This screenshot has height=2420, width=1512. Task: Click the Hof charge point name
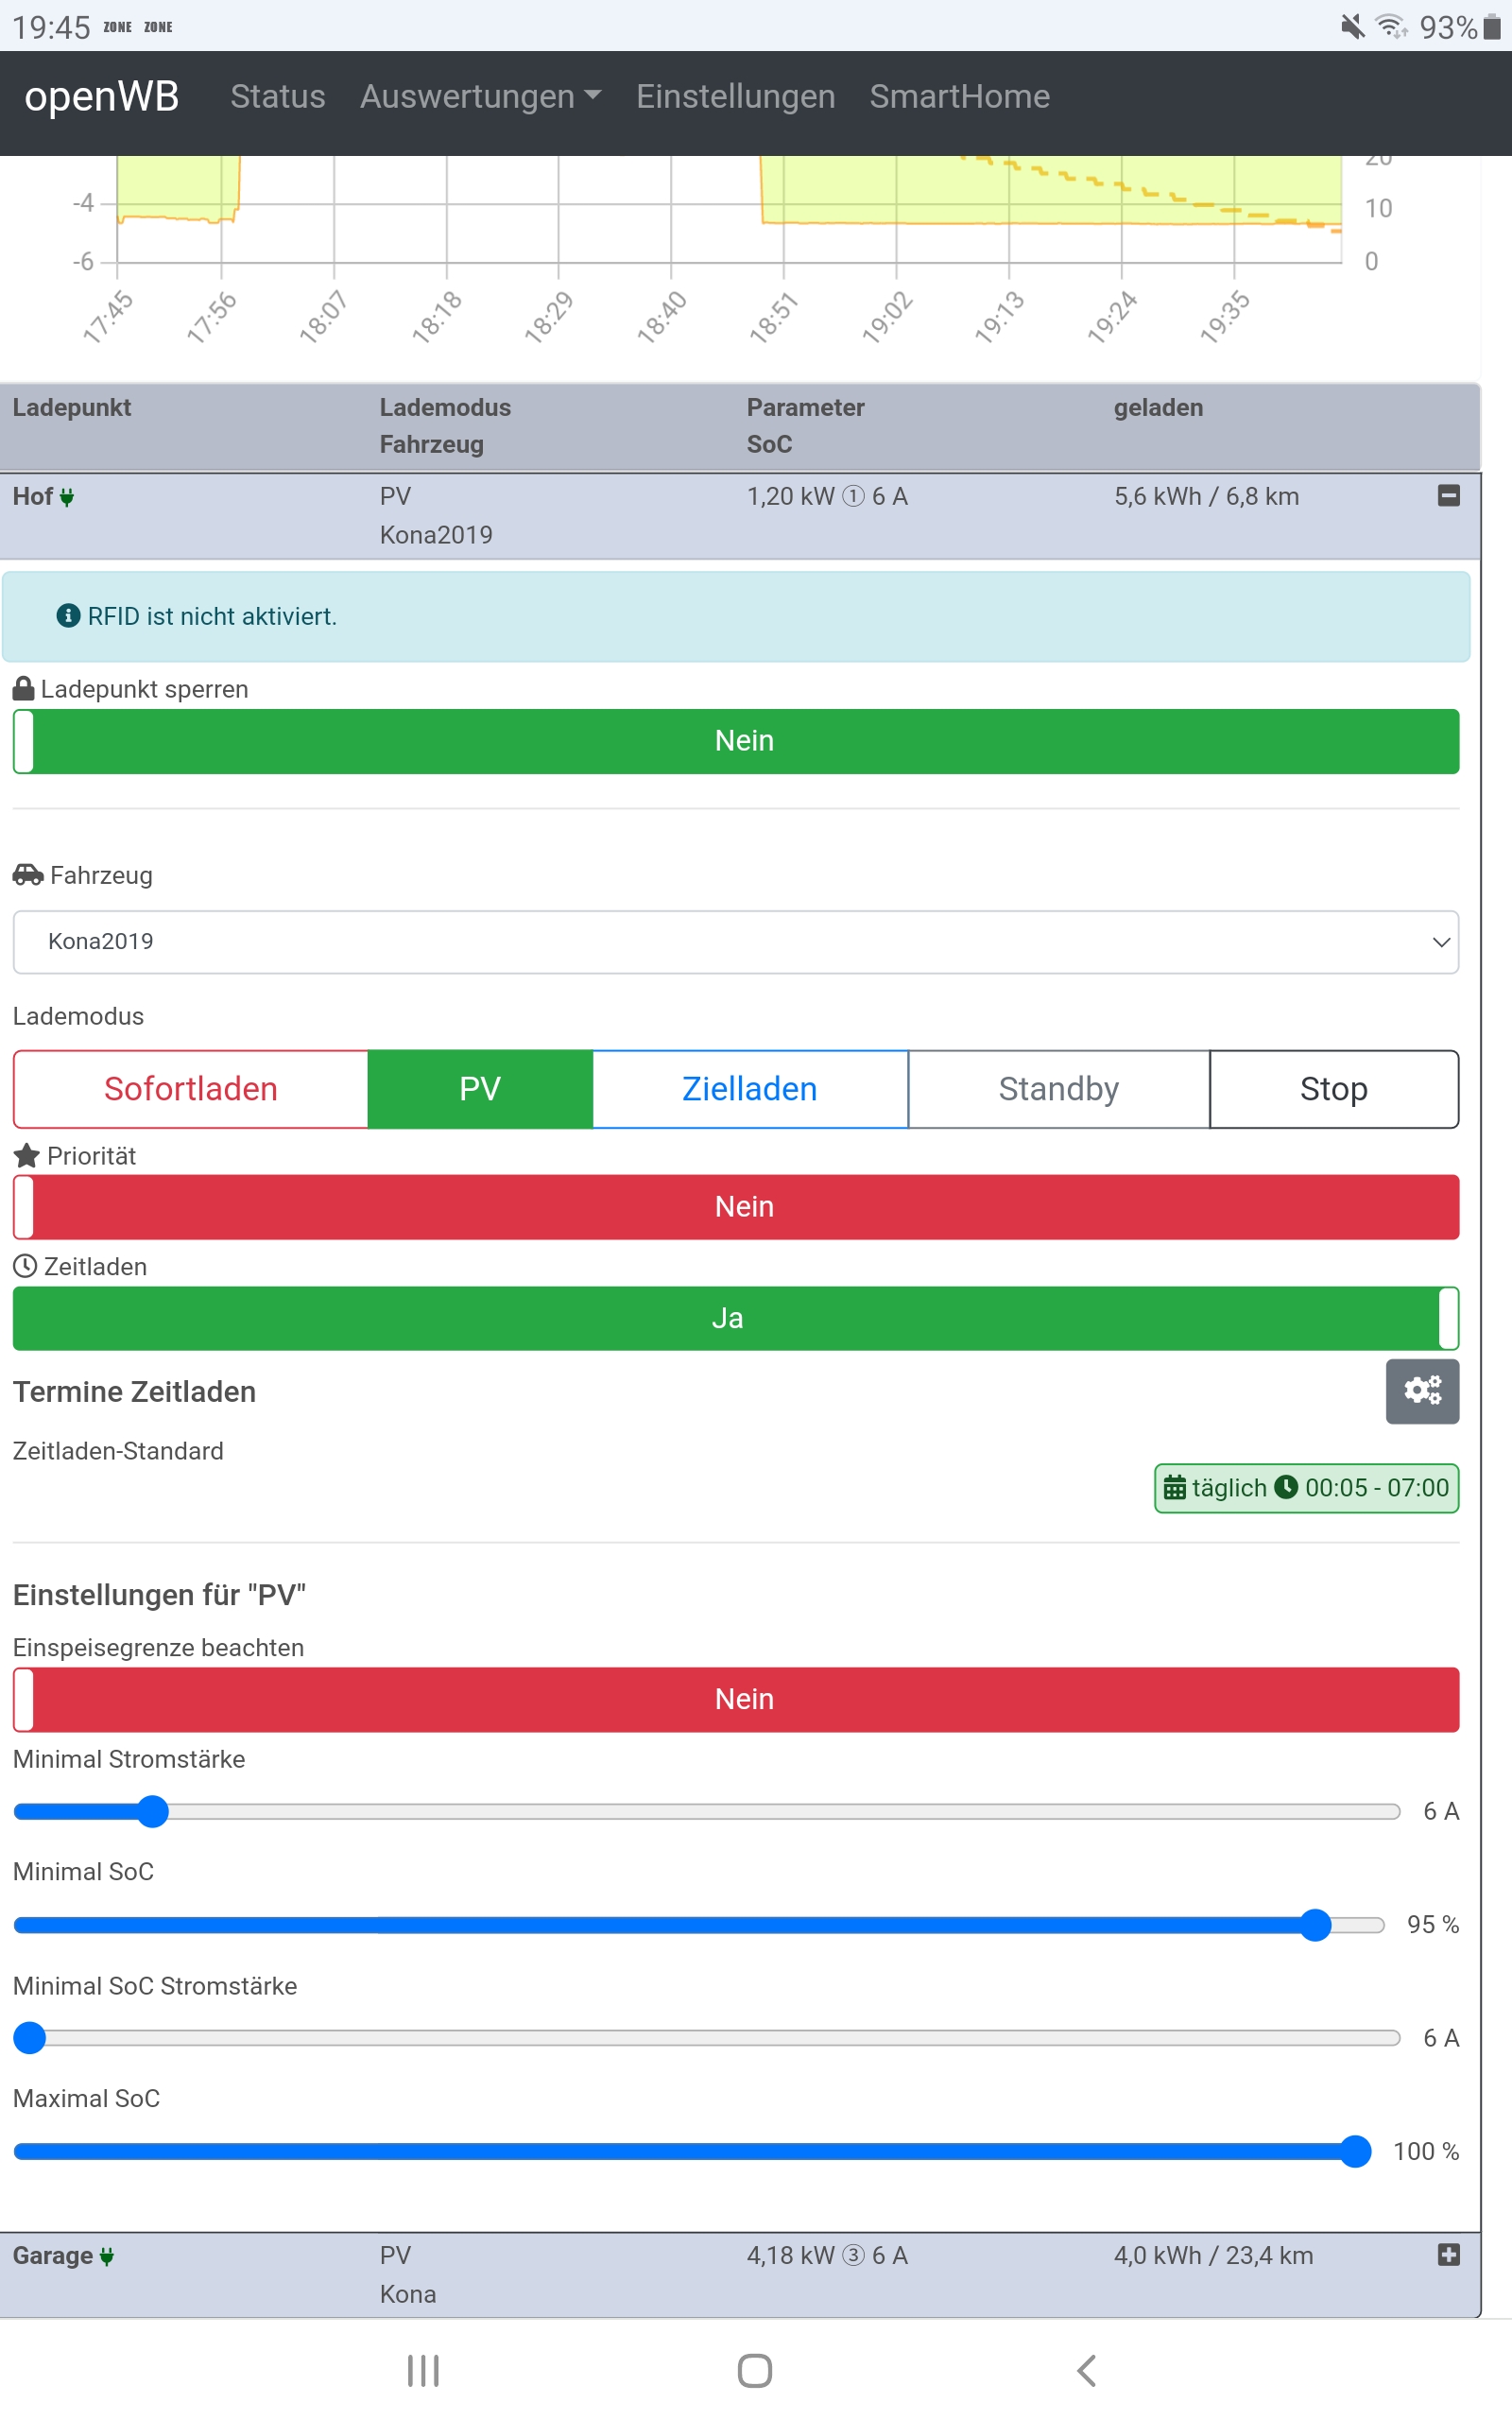pos(33,496)
